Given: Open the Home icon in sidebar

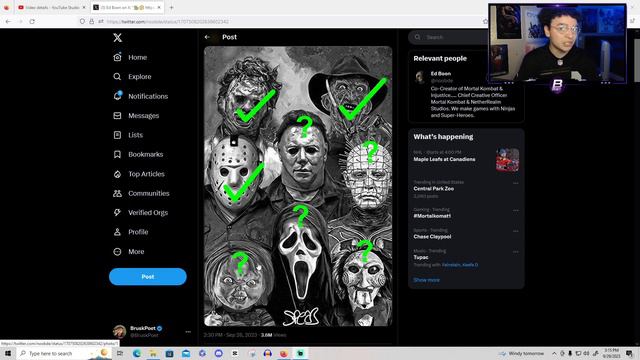Looking at the screenshot, I should pos(117,57).
